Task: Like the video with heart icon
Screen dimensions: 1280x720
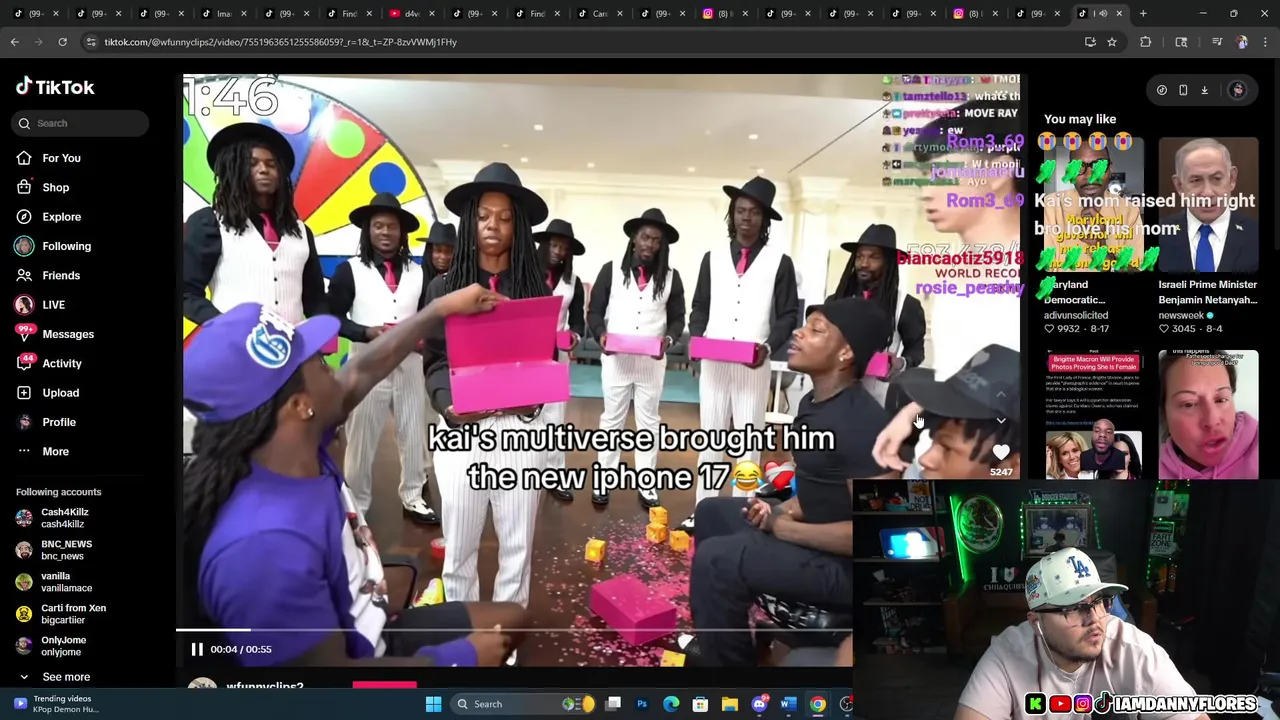Action: click(x=1001, y=454)
